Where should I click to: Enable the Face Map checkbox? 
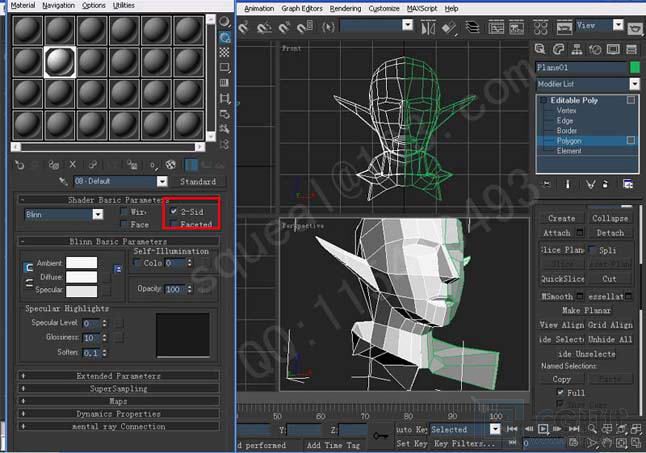[124, 224]
